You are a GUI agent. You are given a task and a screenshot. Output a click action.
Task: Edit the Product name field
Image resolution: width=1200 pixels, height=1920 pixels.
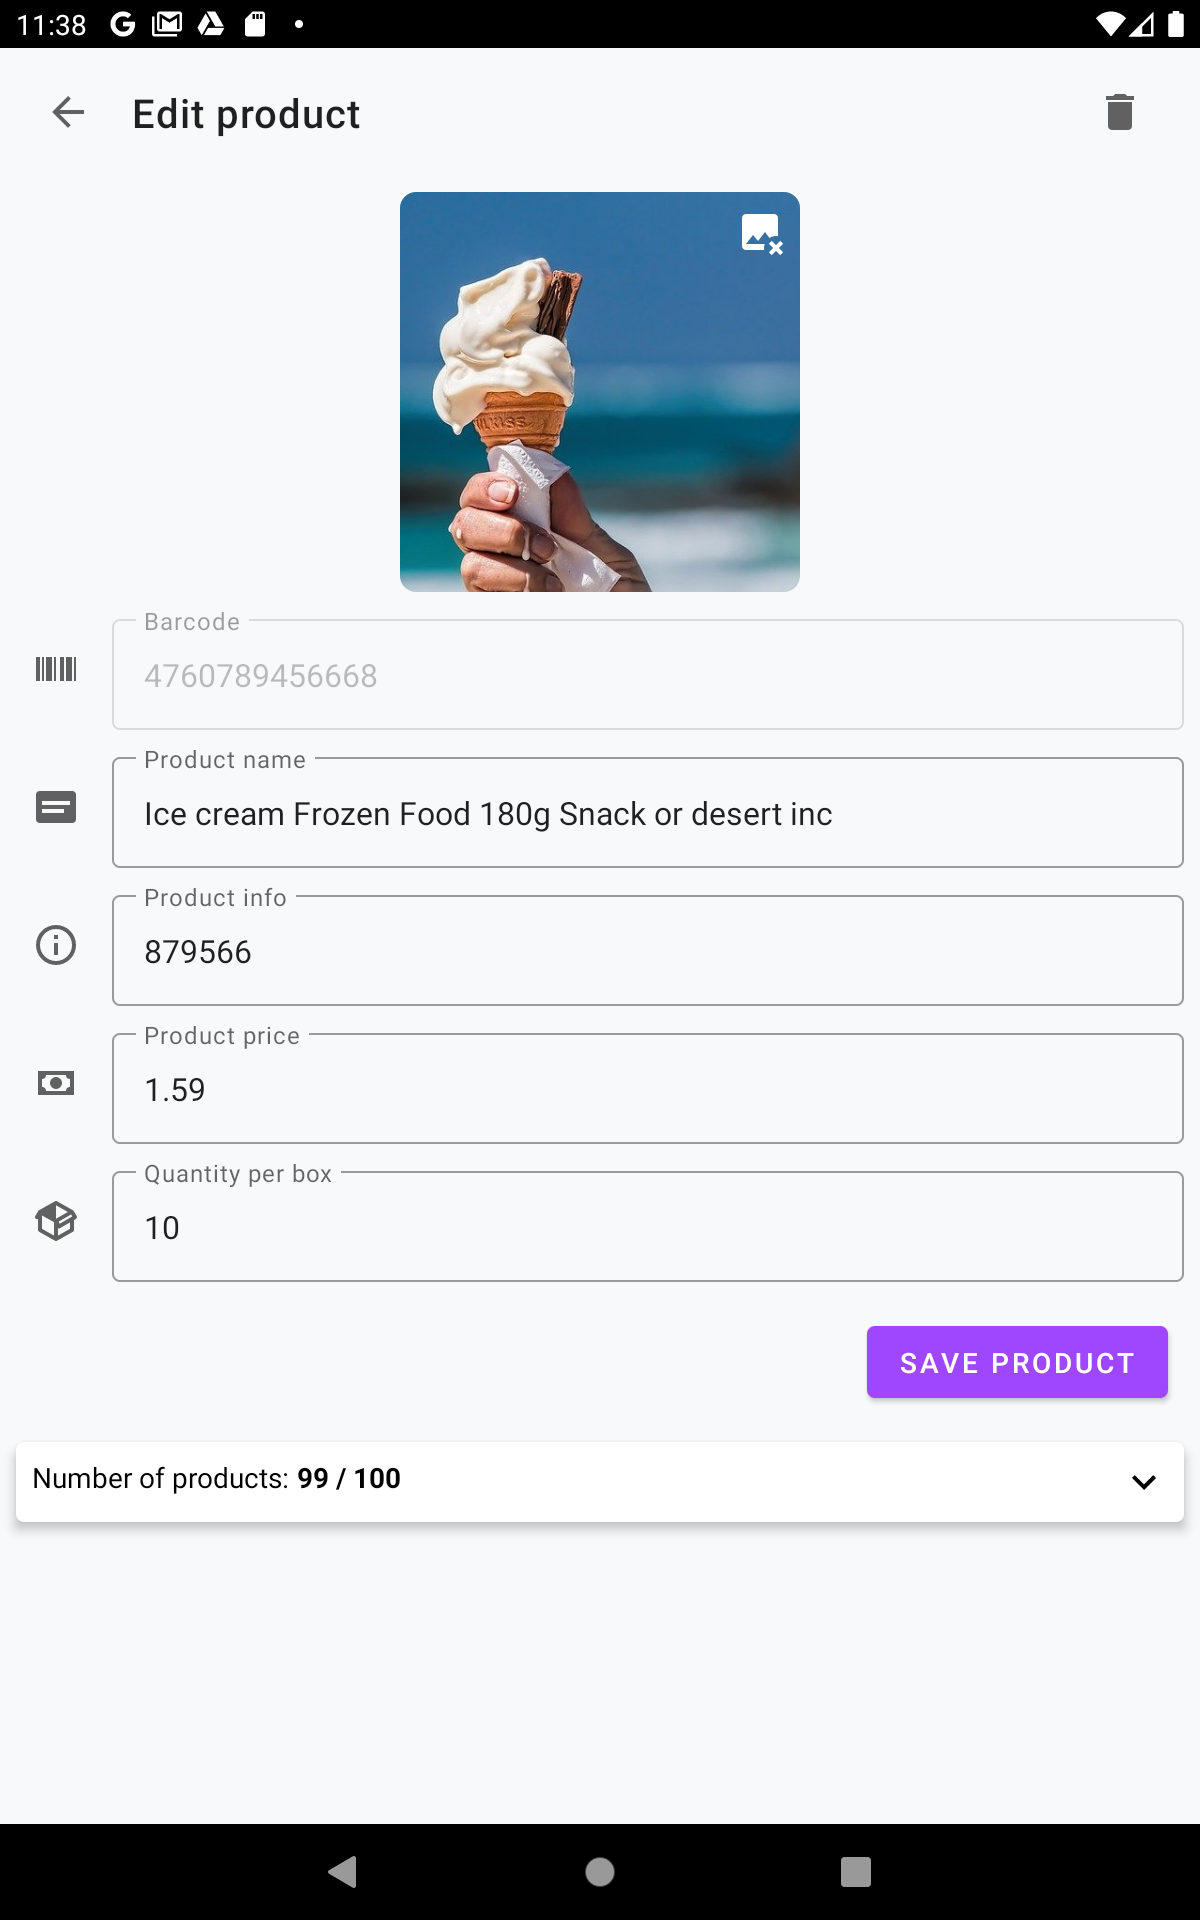647,814
